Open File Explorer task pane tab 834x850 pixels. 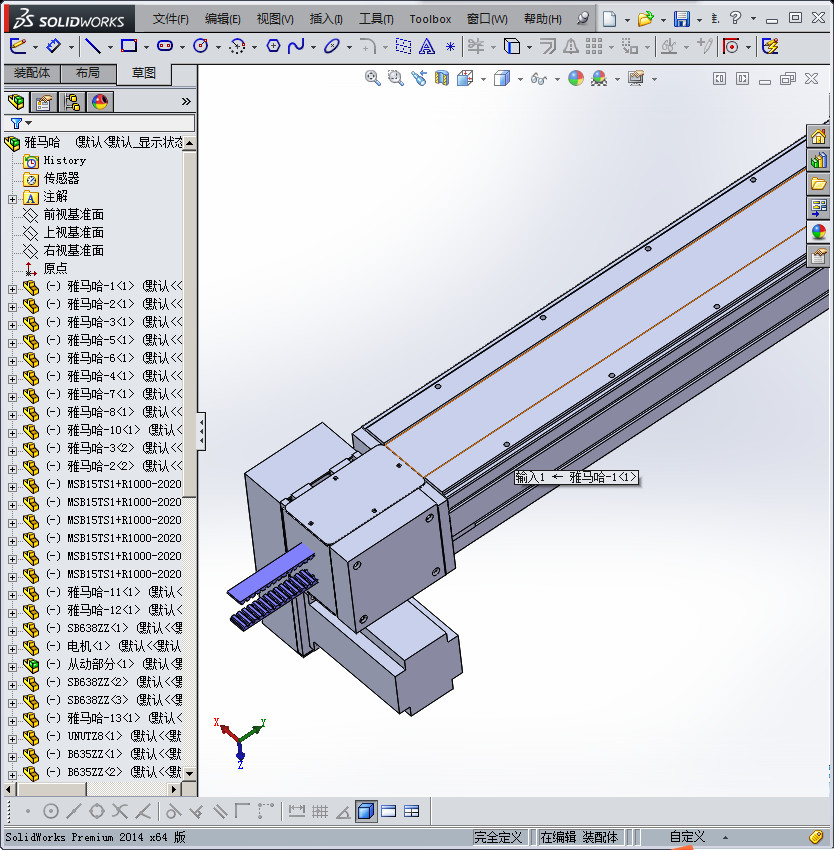tap(818, 184)
